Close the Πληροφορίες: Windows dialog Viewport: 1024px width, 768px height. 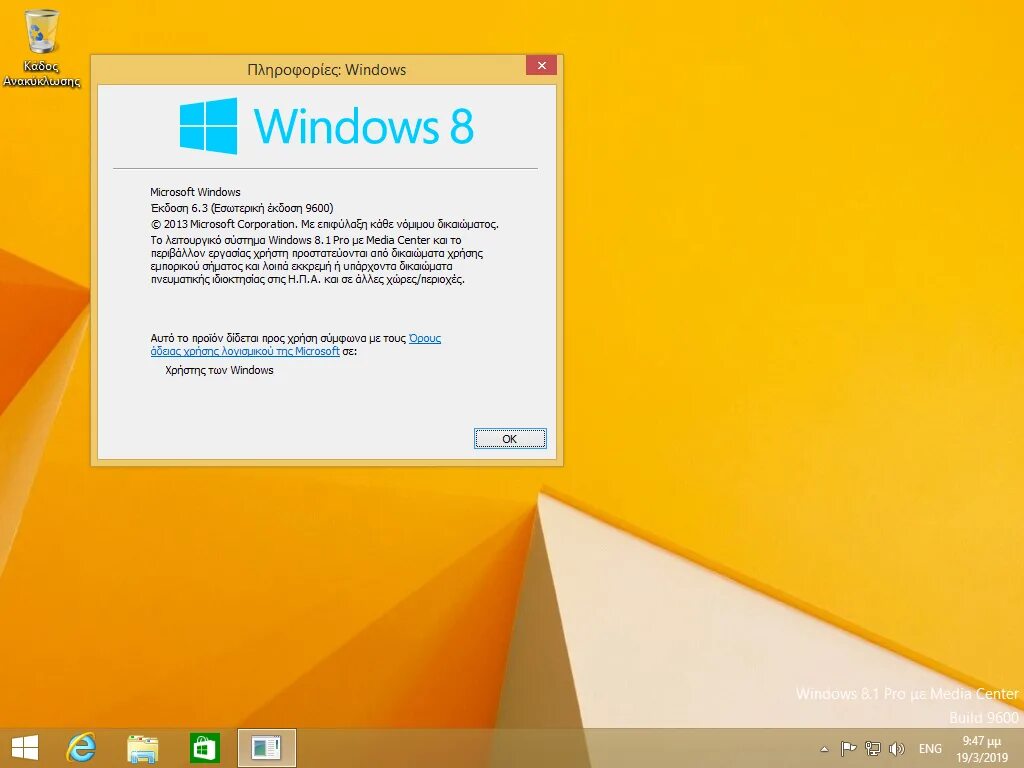click(x=541, y=65)
